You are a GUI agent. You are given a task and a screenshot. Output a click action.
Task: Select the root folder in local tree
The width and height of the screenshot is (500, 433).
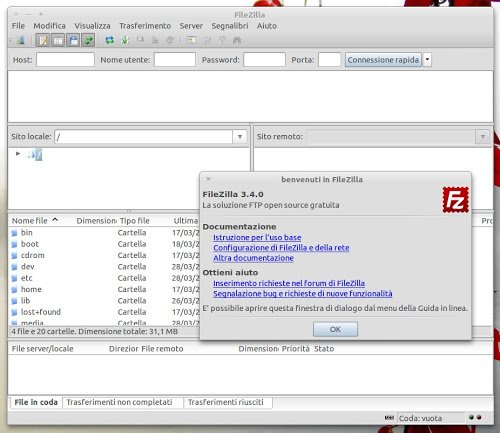(35, 154)
